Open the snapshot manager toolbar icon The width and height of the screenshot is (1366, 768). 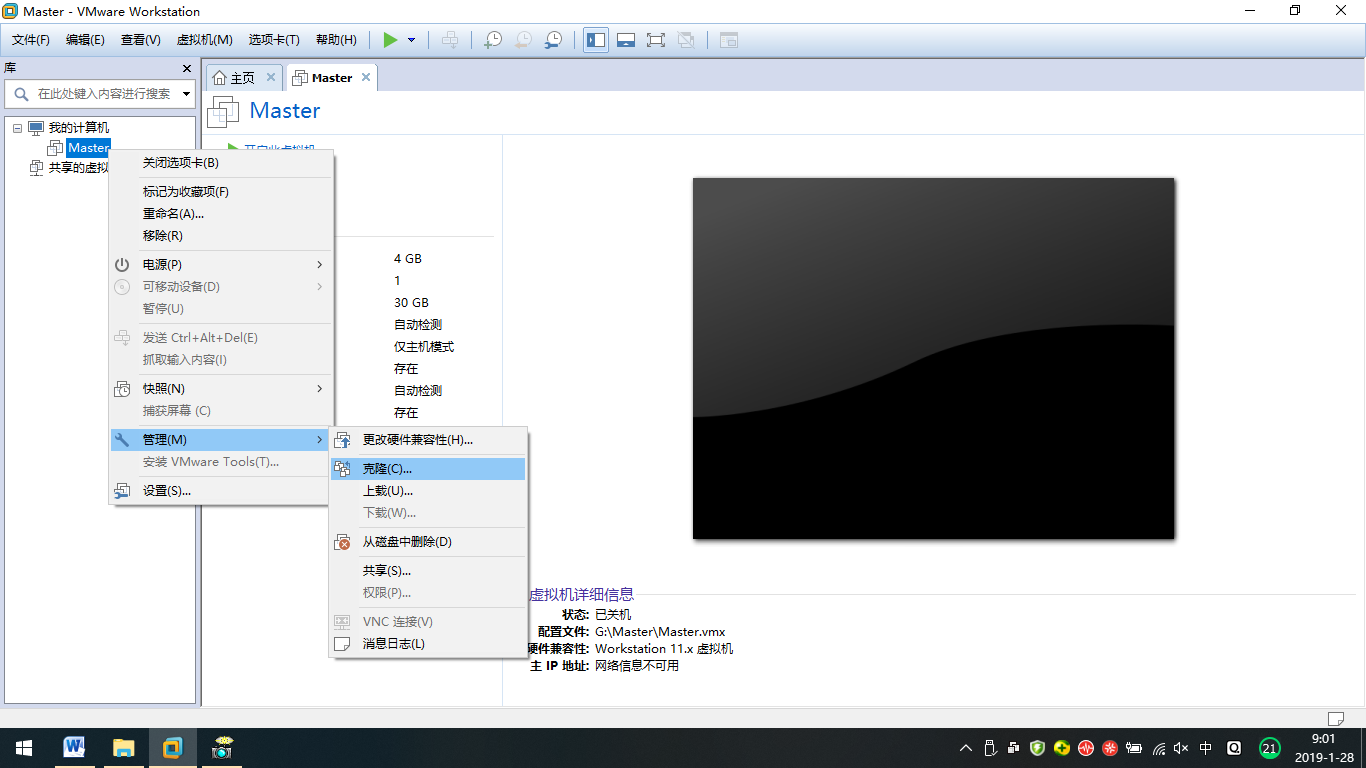click(553, 40)
